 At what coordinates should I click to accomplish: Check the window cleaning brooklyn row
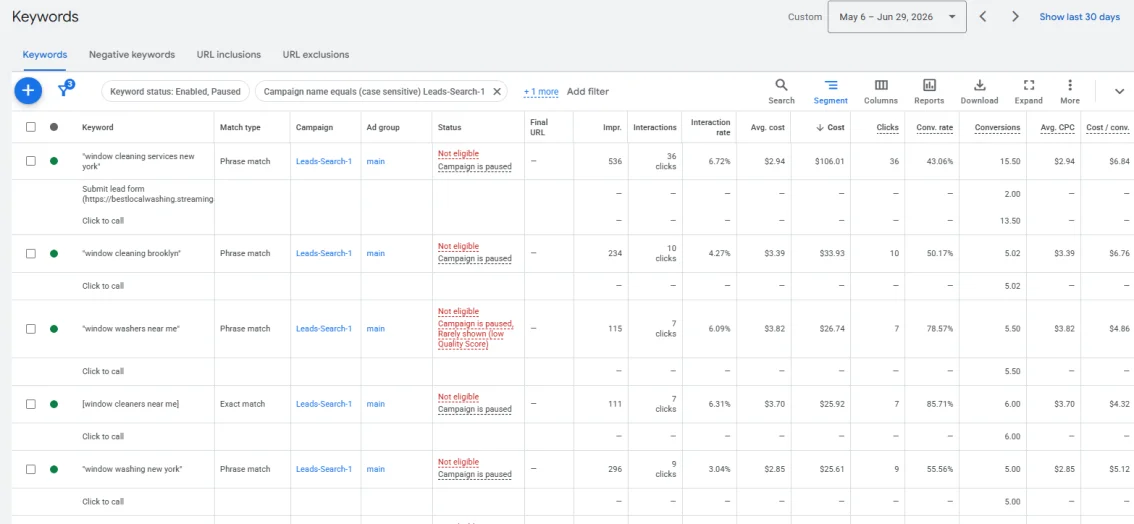(x=30, y=254)
